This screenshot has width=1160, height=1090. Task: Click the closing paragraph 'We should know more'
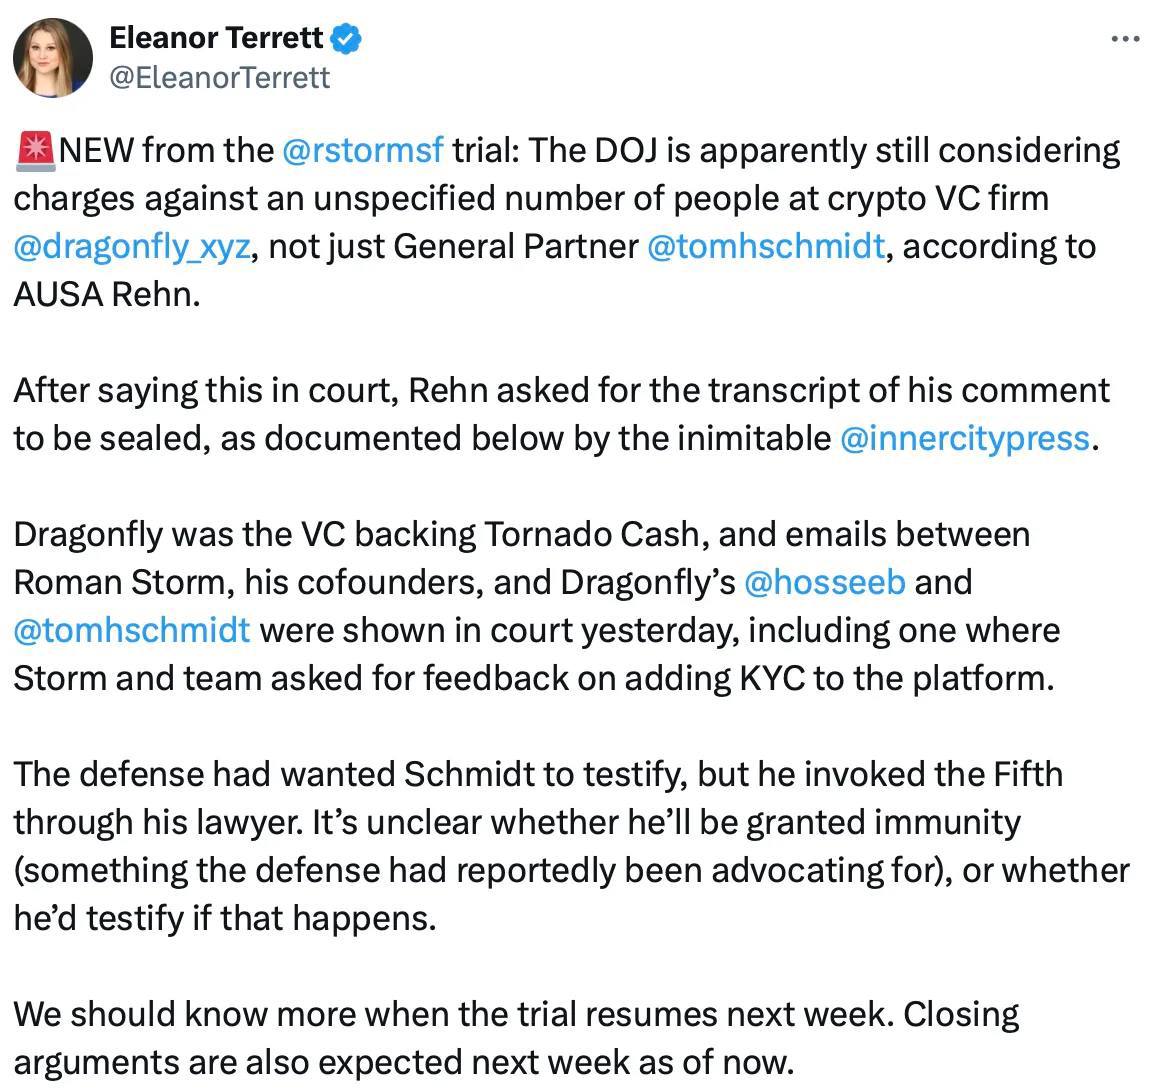coord(516,1038)
